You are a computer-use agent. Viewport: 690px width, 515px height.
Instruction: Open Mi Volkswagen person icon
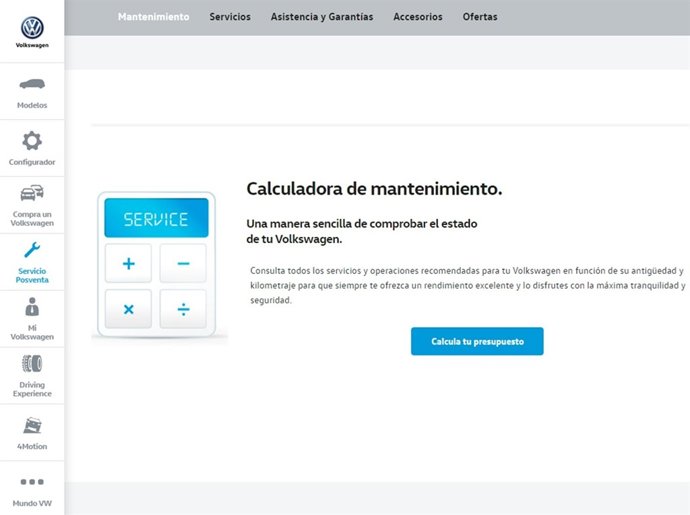[x=32, y=307]
